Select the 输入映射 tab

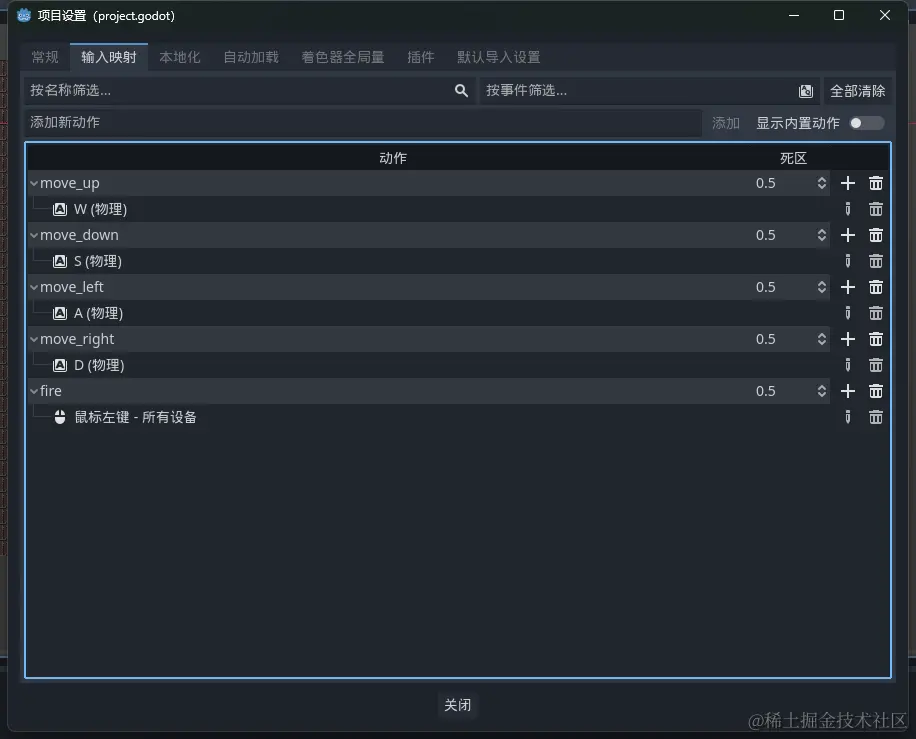[x=109, y=57]
